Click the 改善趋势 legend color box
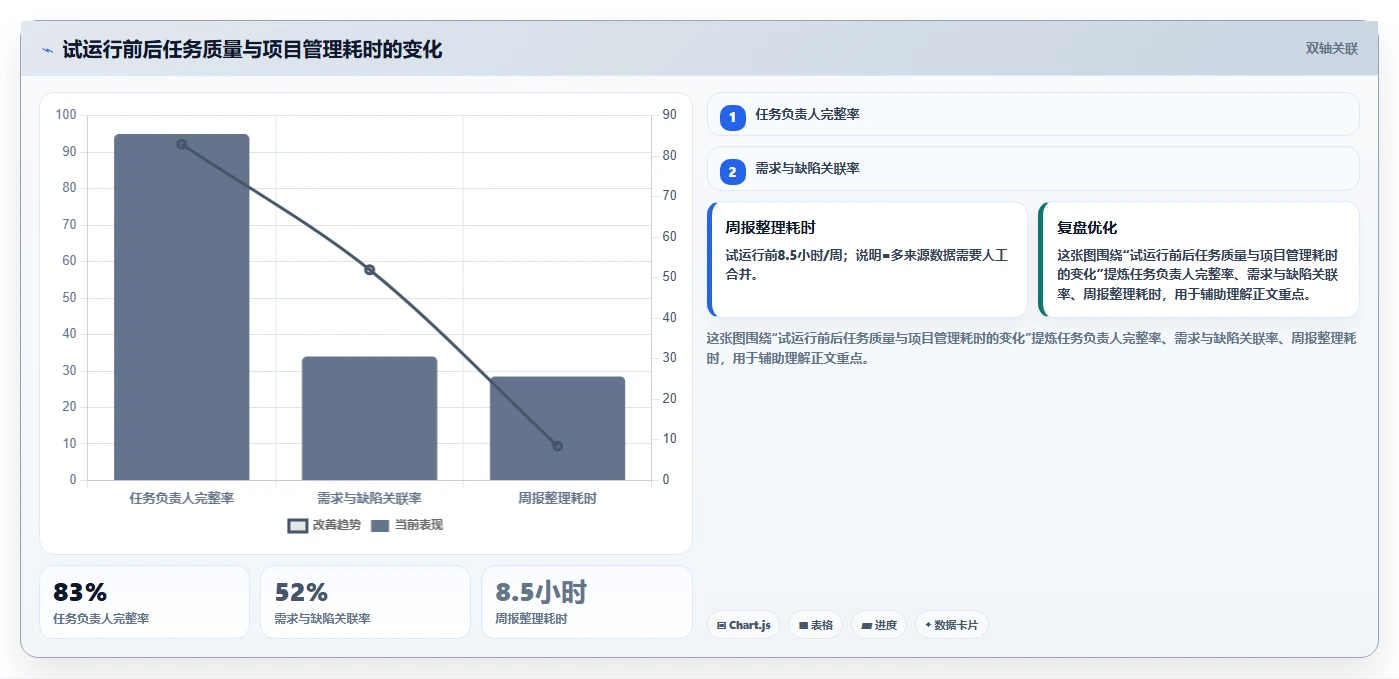 point(297,526)
